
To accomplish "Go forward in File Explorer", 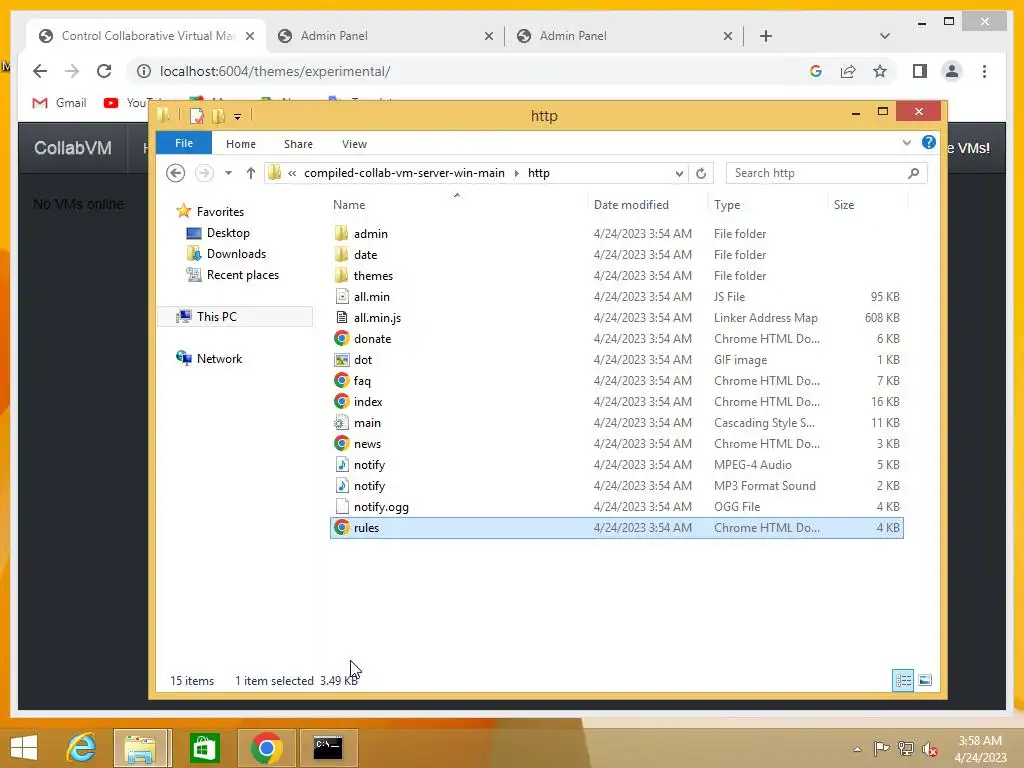I will point(204,173).
